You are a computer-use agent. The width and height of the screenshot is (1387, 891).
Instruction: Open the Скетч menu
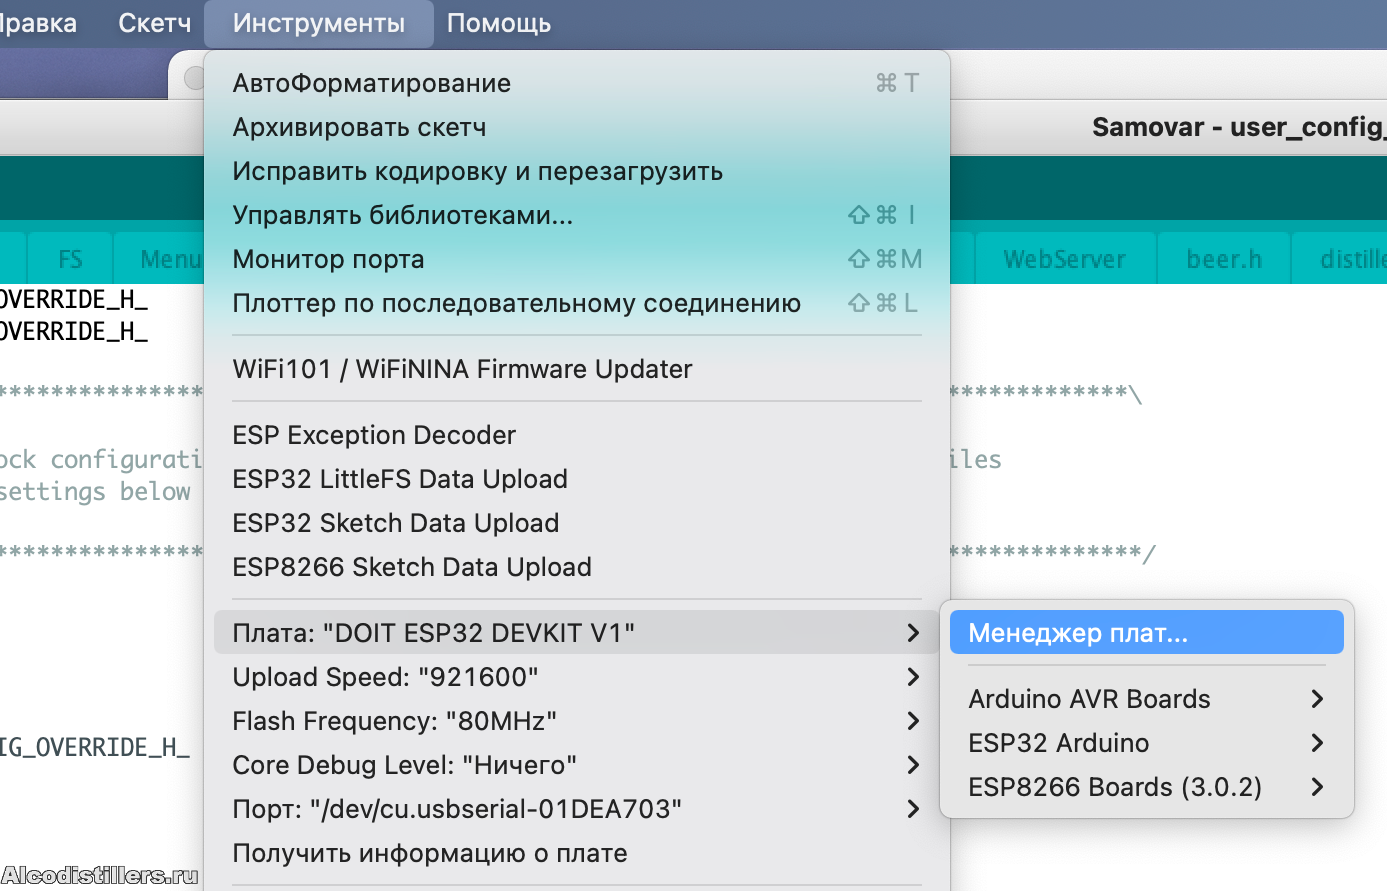pos(154,23)
